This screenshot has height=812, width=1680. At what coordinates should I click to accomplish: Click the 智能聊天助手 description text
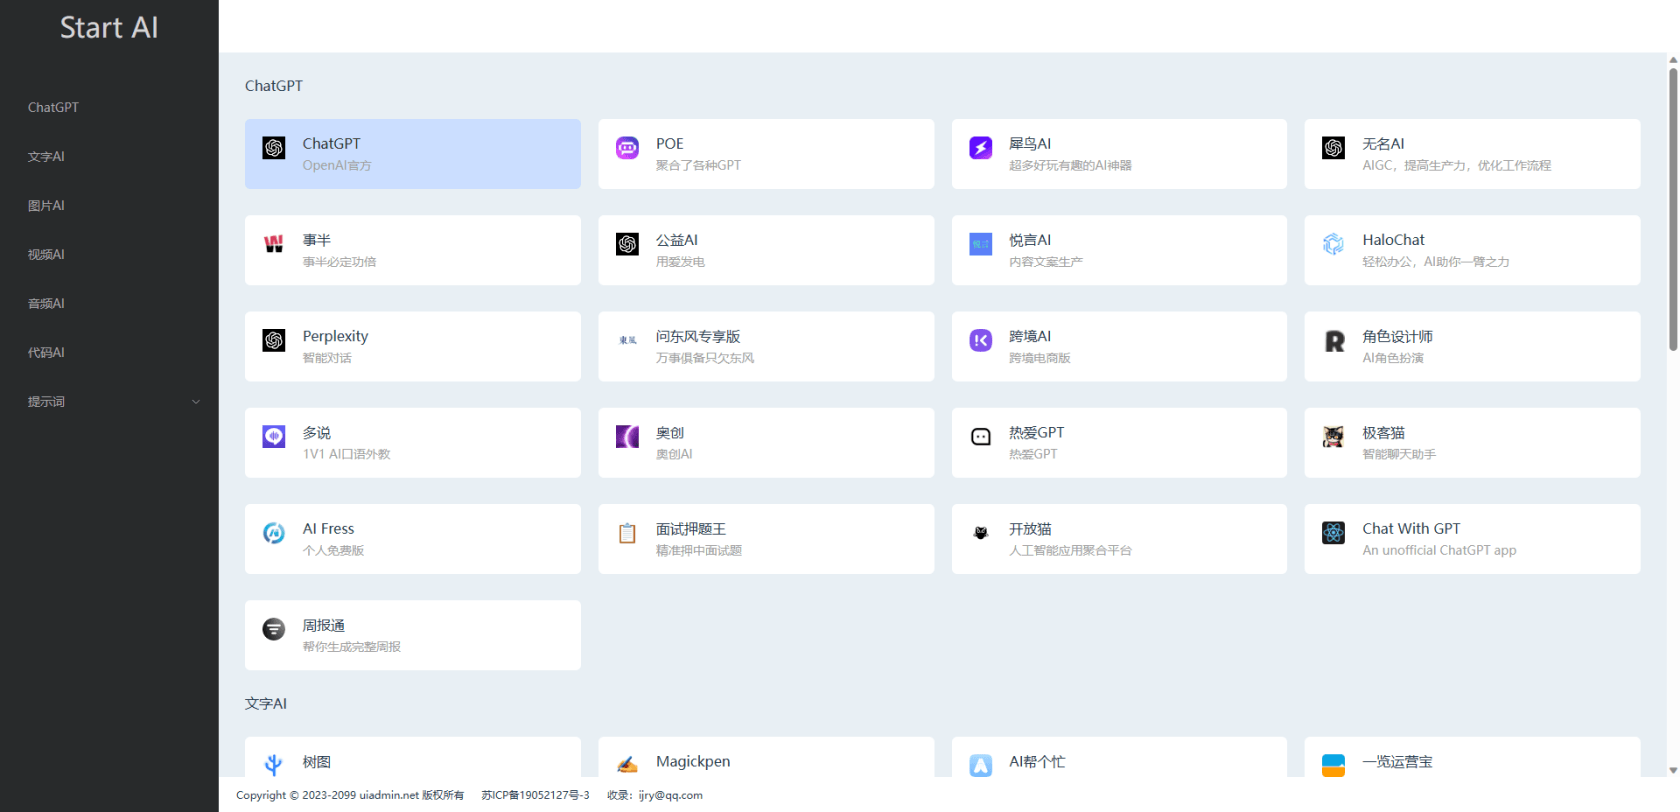coord(1399,454)
